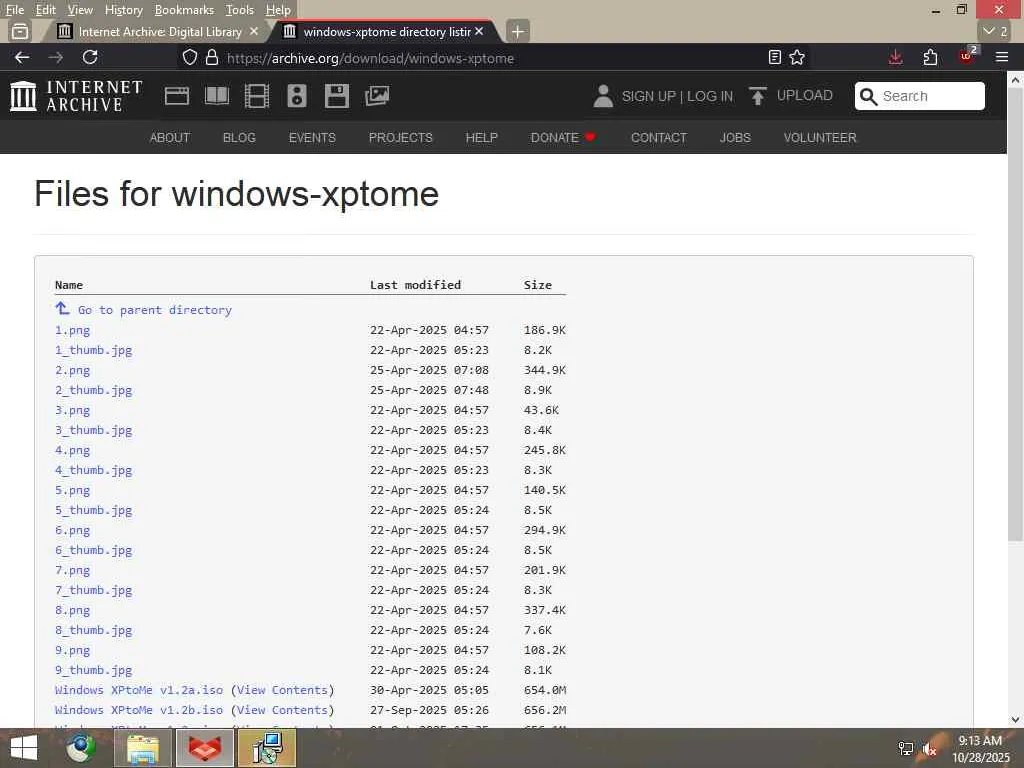Open the EVENTS nav link
This screenshot has height=768, width=1024.
click(312, 138)
